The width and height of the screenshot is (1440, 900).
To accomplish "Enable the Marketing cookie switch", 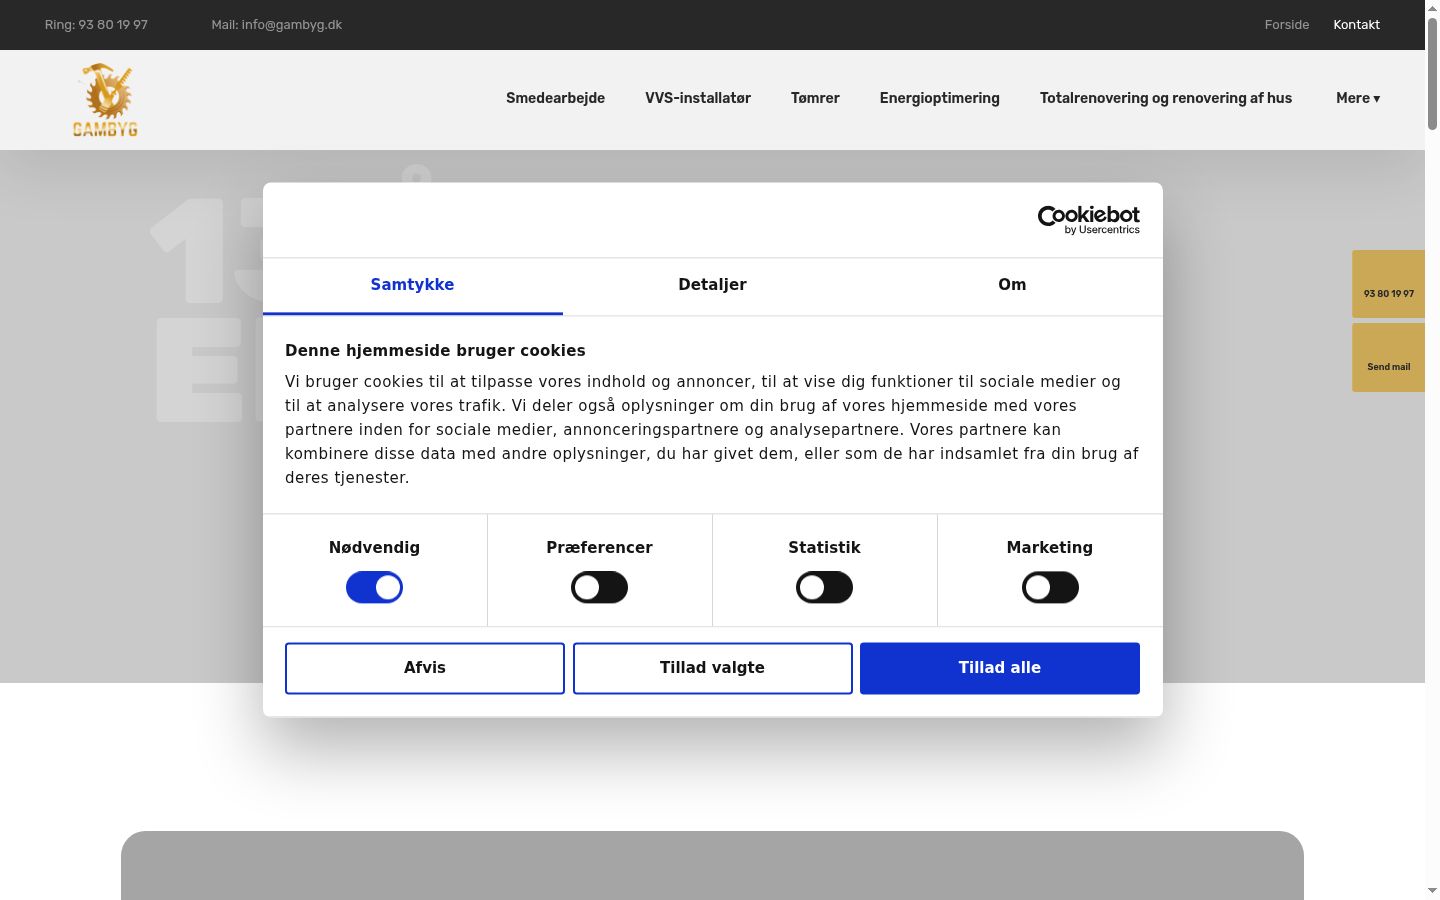I will click(x=1050, y=587).
